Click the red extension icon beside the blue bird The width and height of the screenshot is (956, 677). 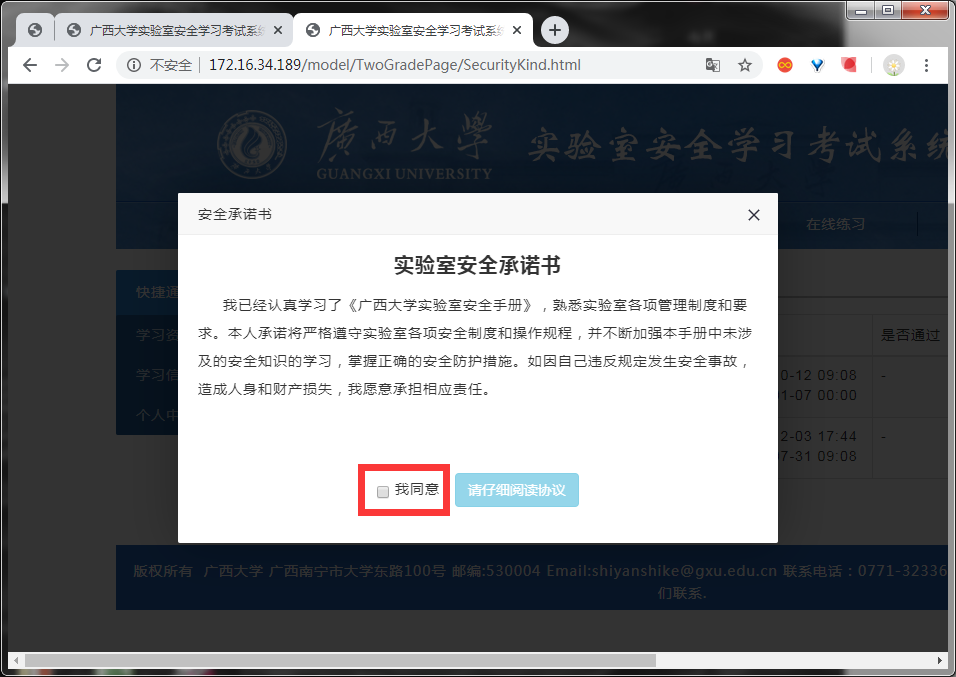849,65
